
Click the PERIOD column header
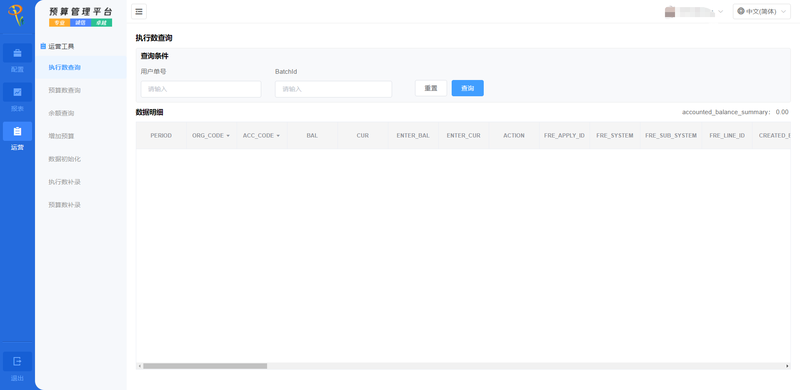161,136
